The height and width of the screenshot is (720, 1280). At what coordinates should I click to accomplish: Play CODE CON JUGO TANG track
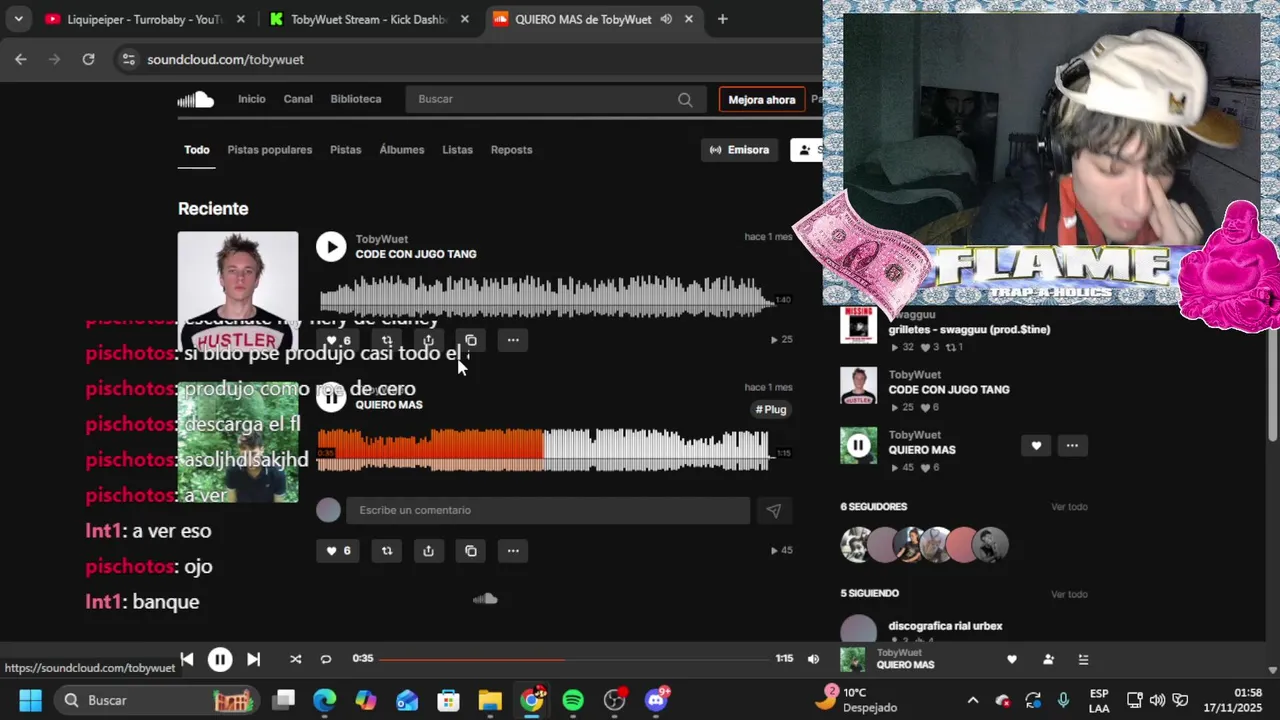[331, 246]
